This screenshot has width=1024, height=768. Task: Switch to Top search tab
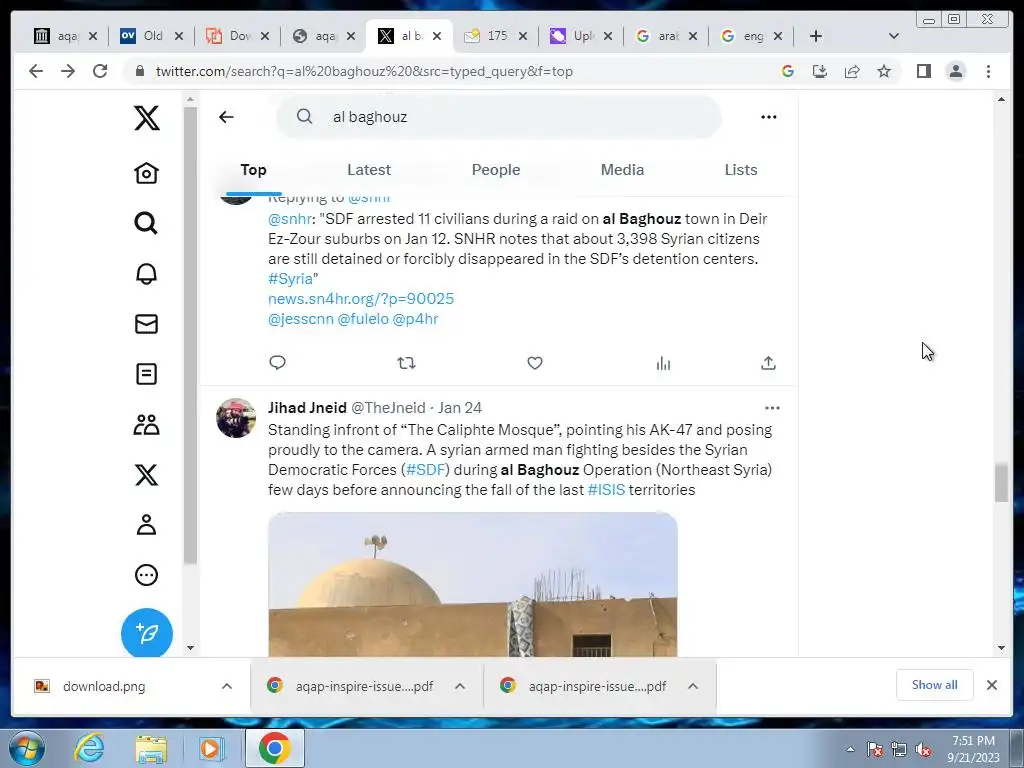[253, 170]
